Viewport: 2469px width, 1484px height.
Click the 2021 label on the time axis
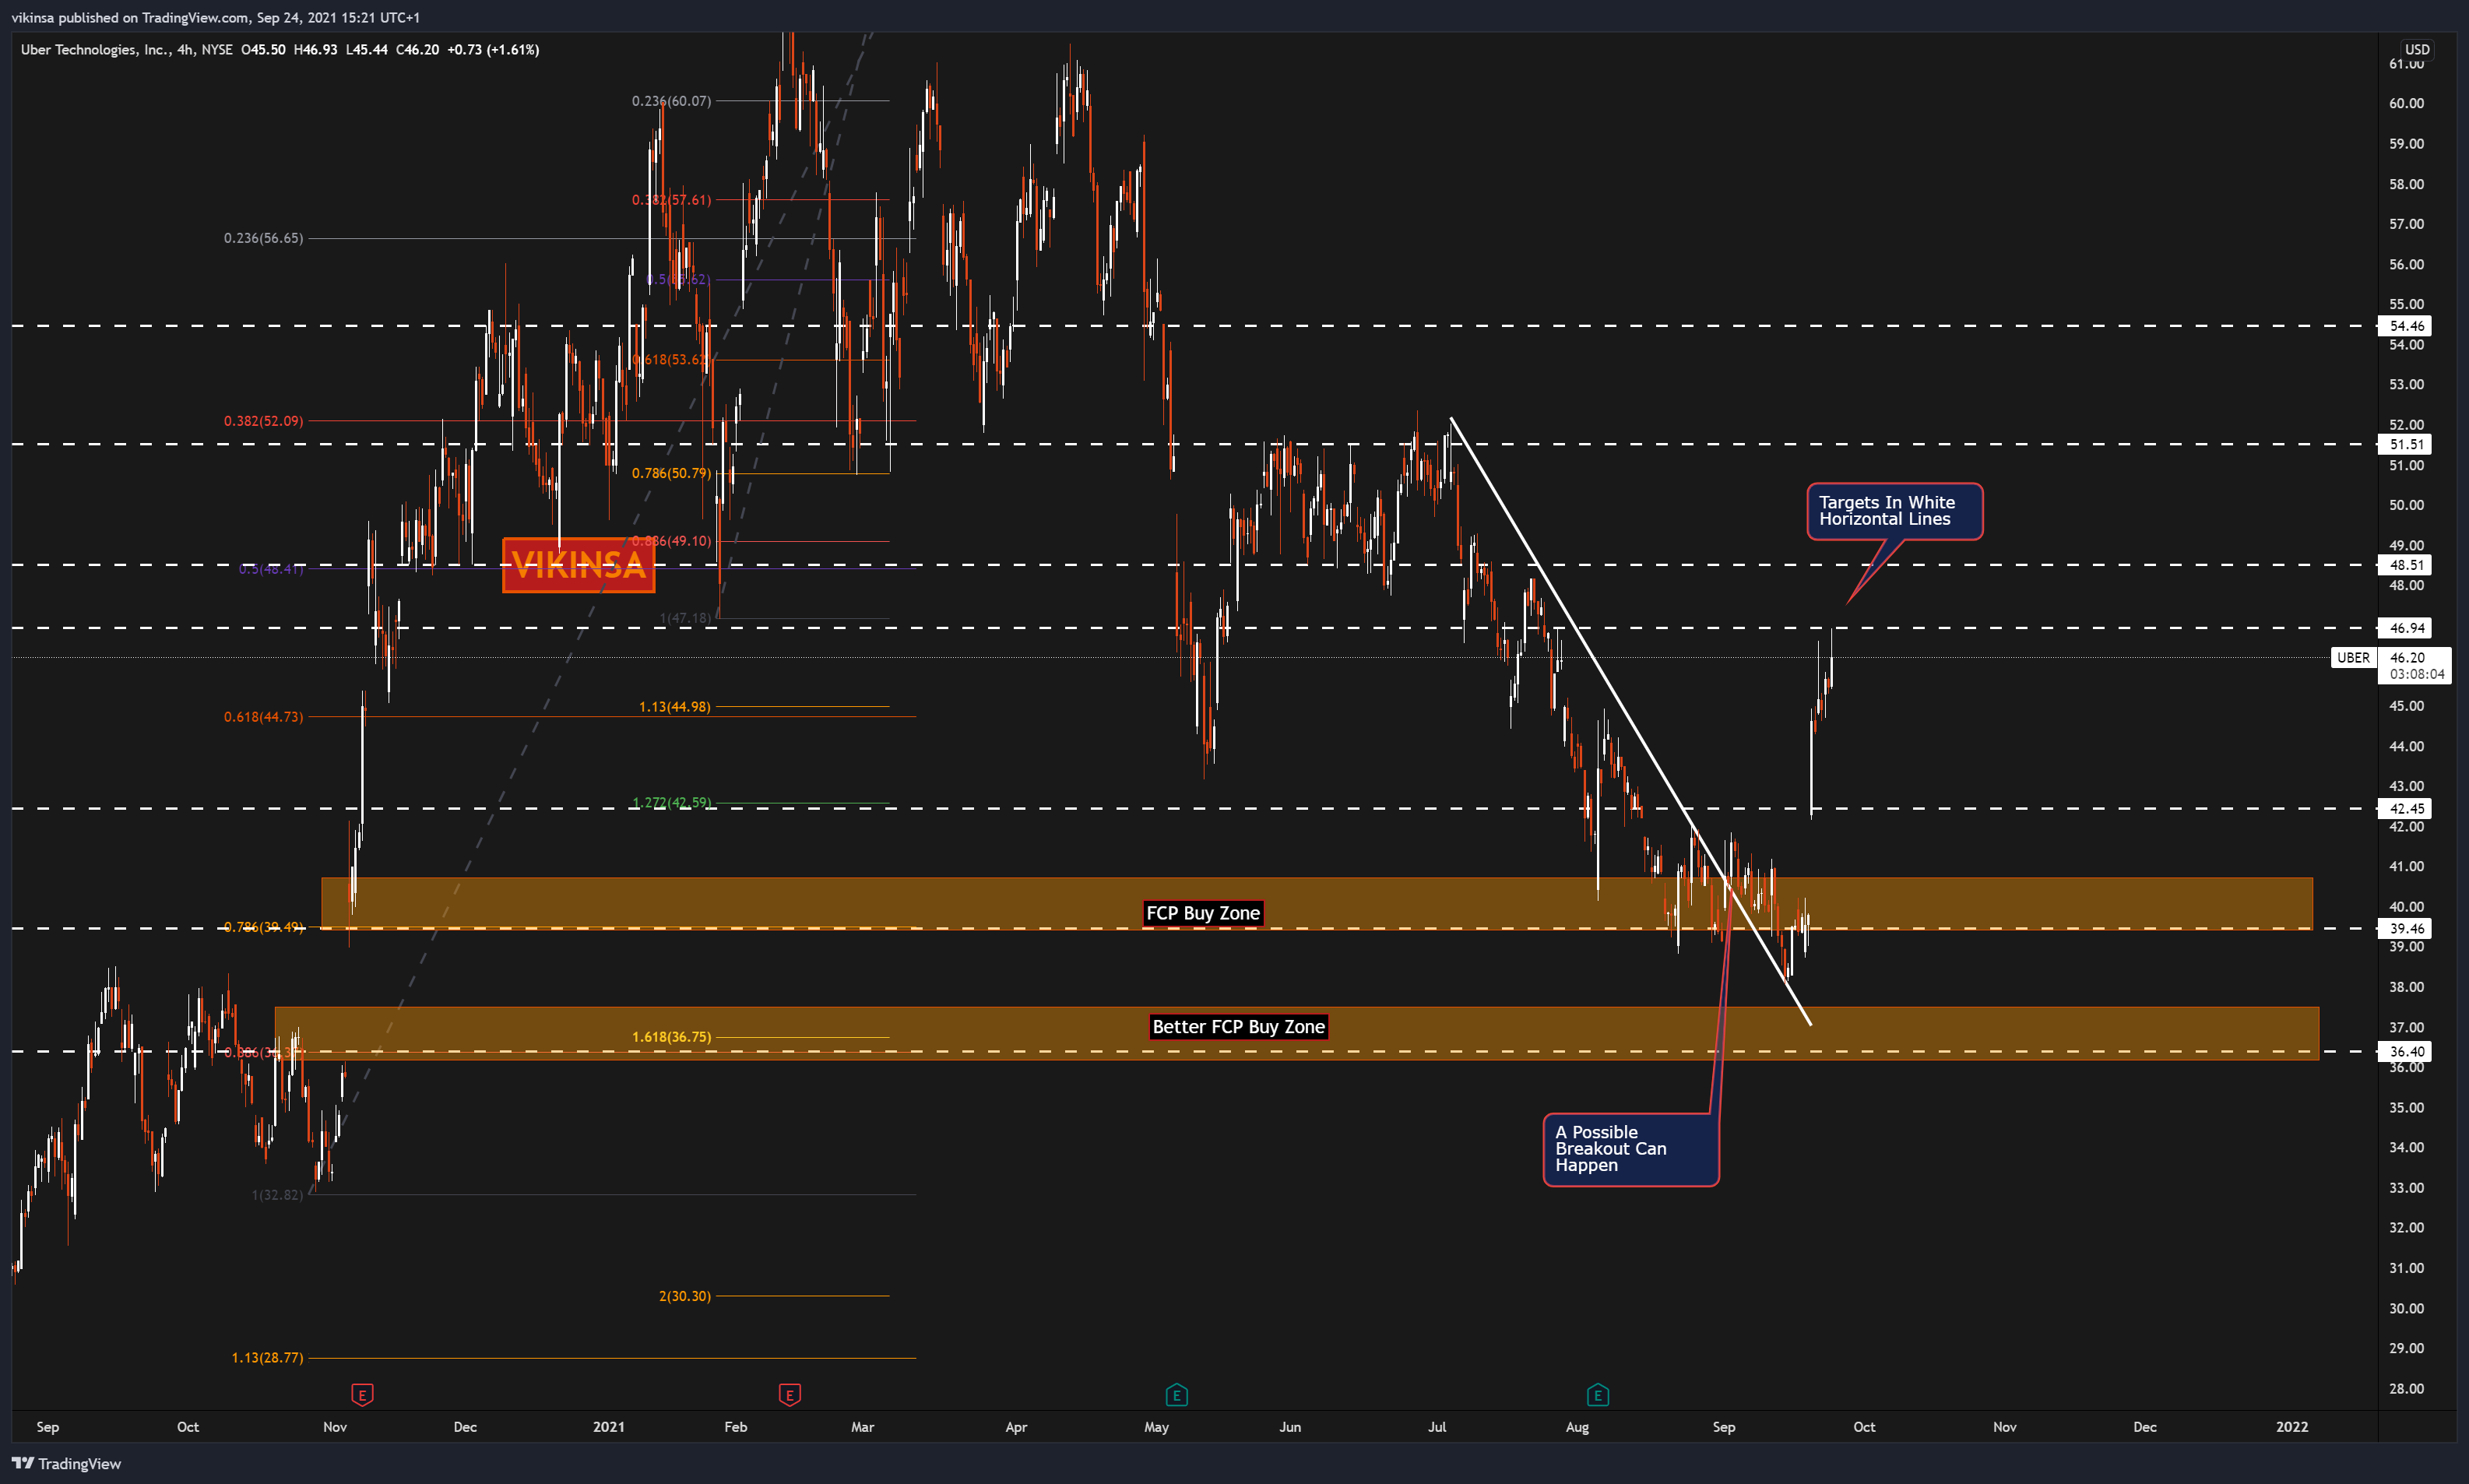click(x=608, y=1427)
